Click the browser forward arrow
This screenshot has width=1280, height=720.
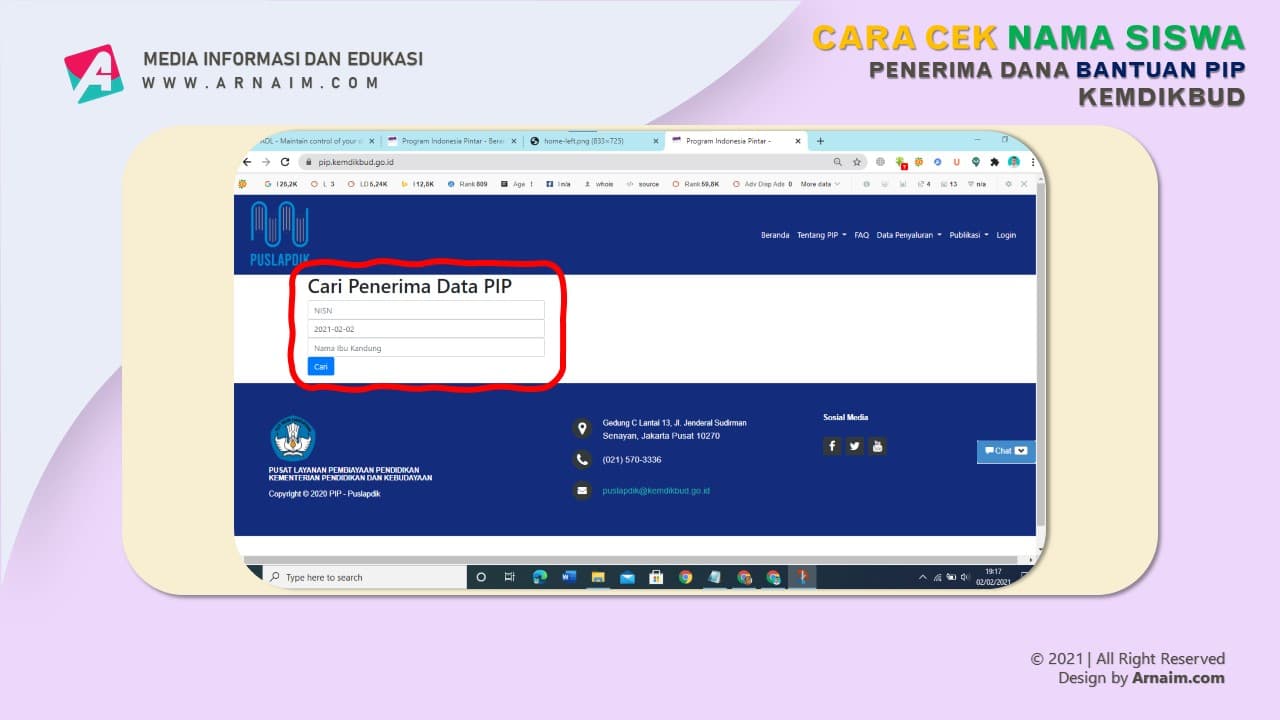click(266, 162)
